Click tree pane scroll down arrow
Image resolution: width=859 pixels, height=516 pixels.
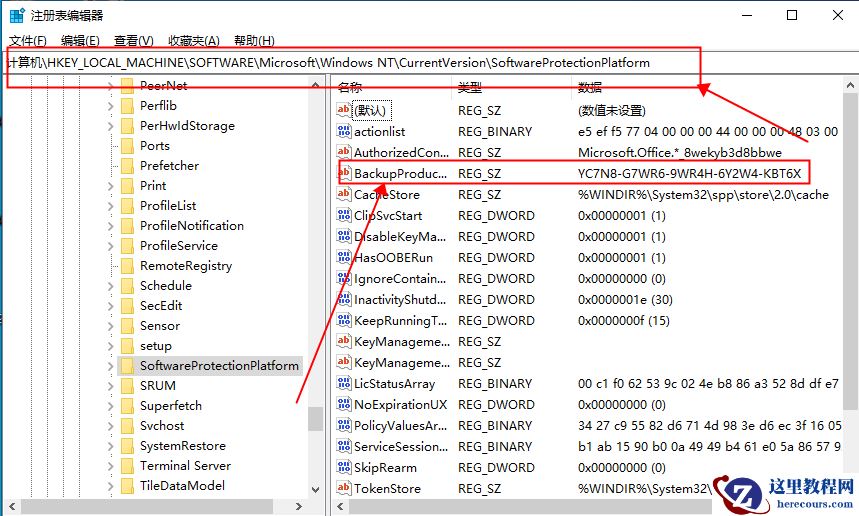pyautogui.click(x=316, y=490)
